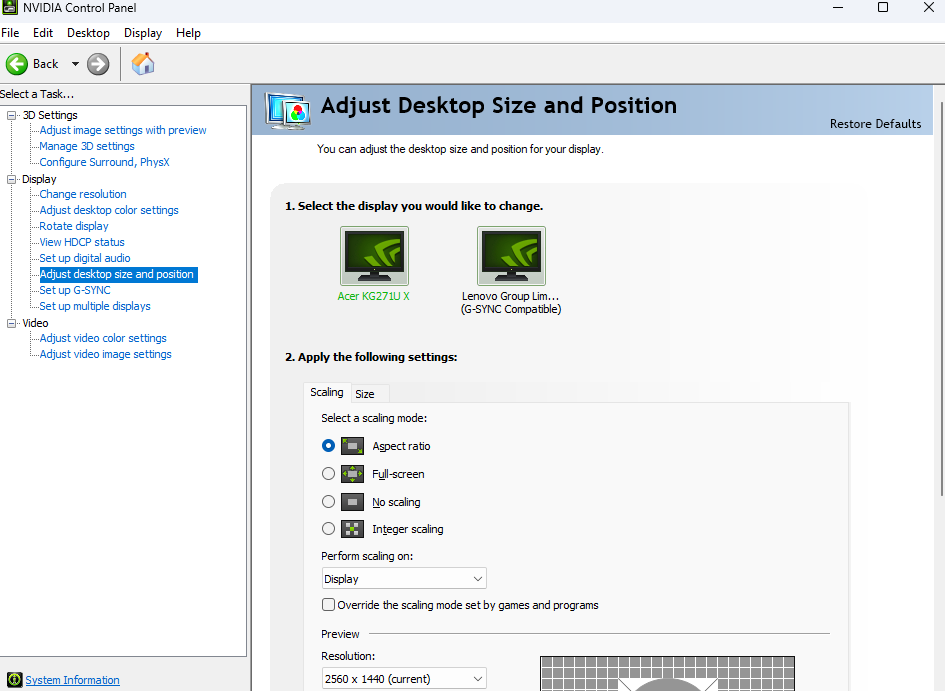Click the System Information icon
The height and width of the screenshot is (691, 945).
(14, 680)
